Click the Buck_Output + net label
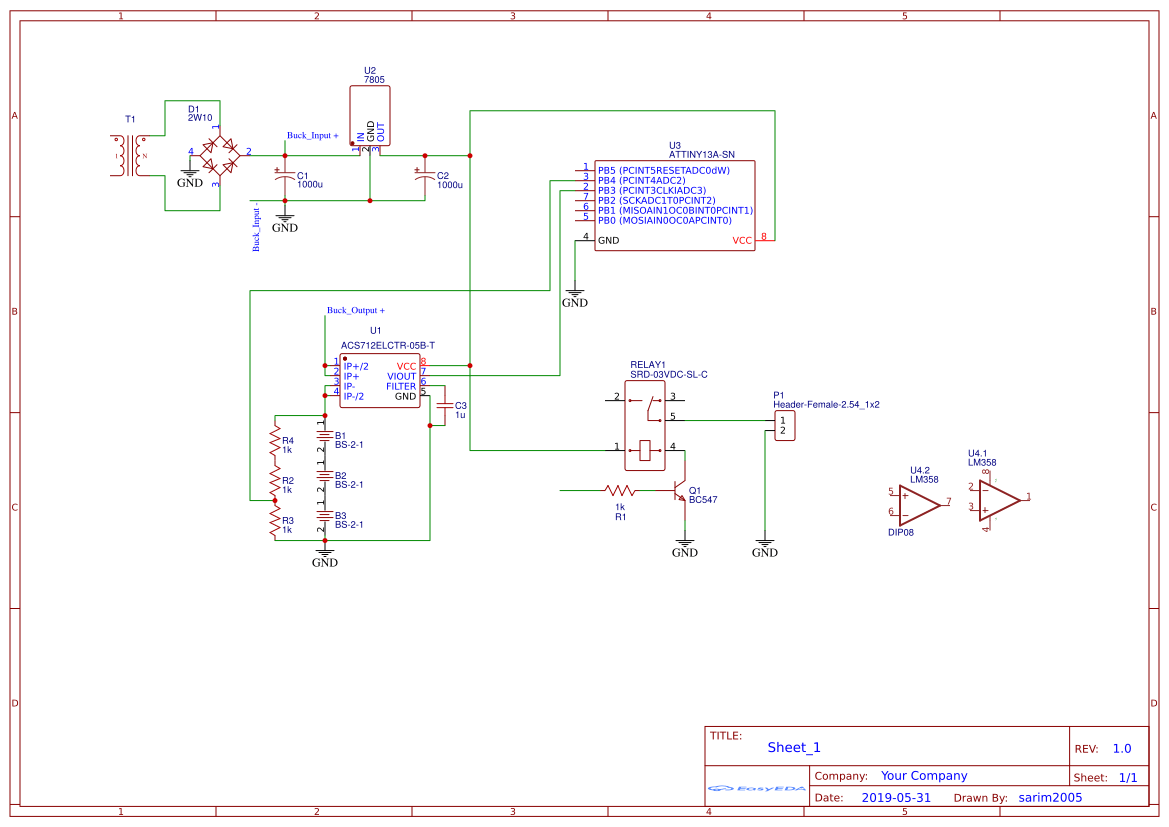 coord(356,310)
